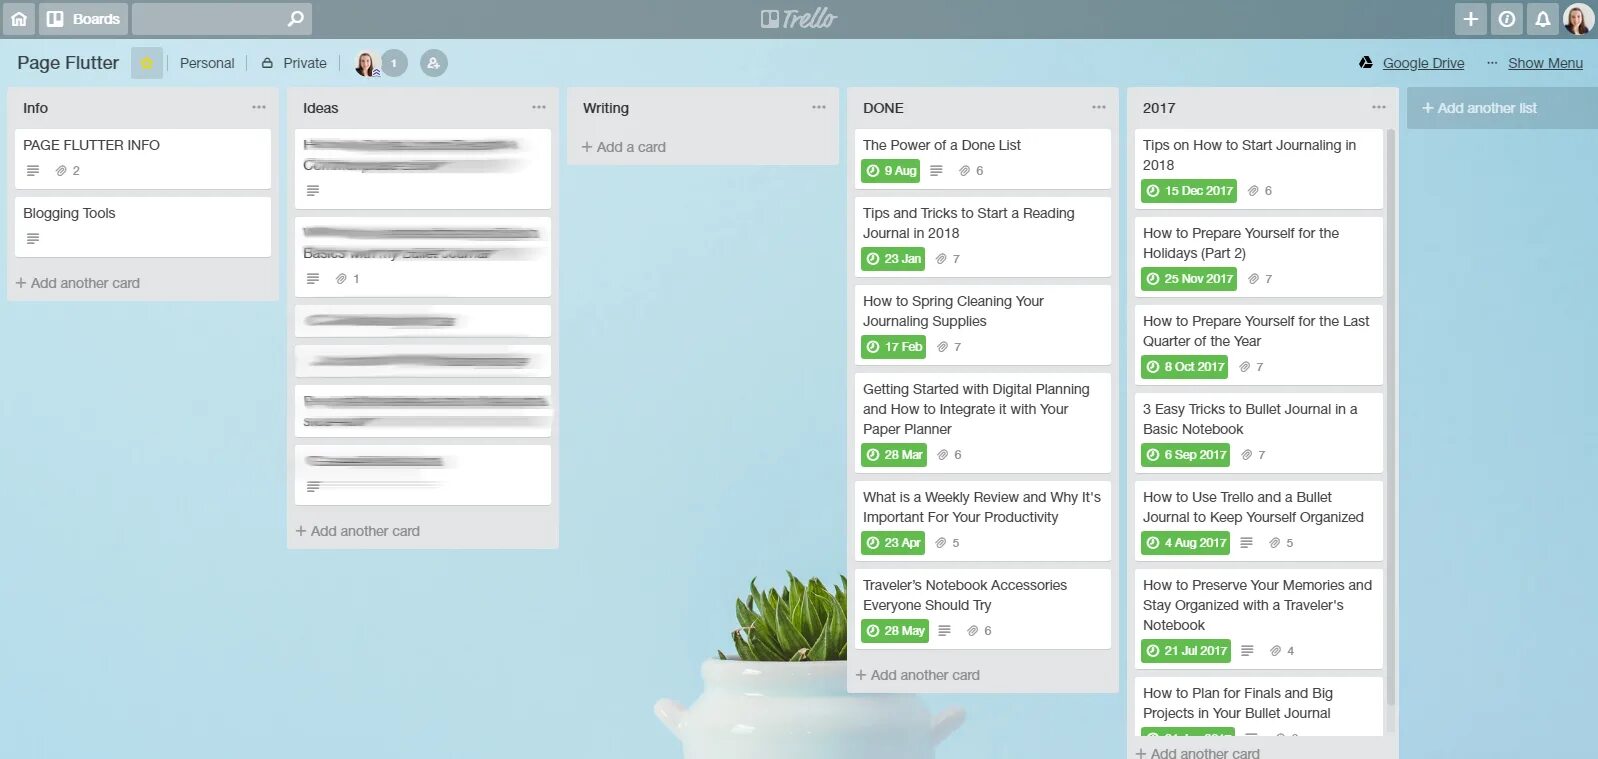
Task: Open Tips and Tricks Reading Journal card
Action: (x=983, y=236)
